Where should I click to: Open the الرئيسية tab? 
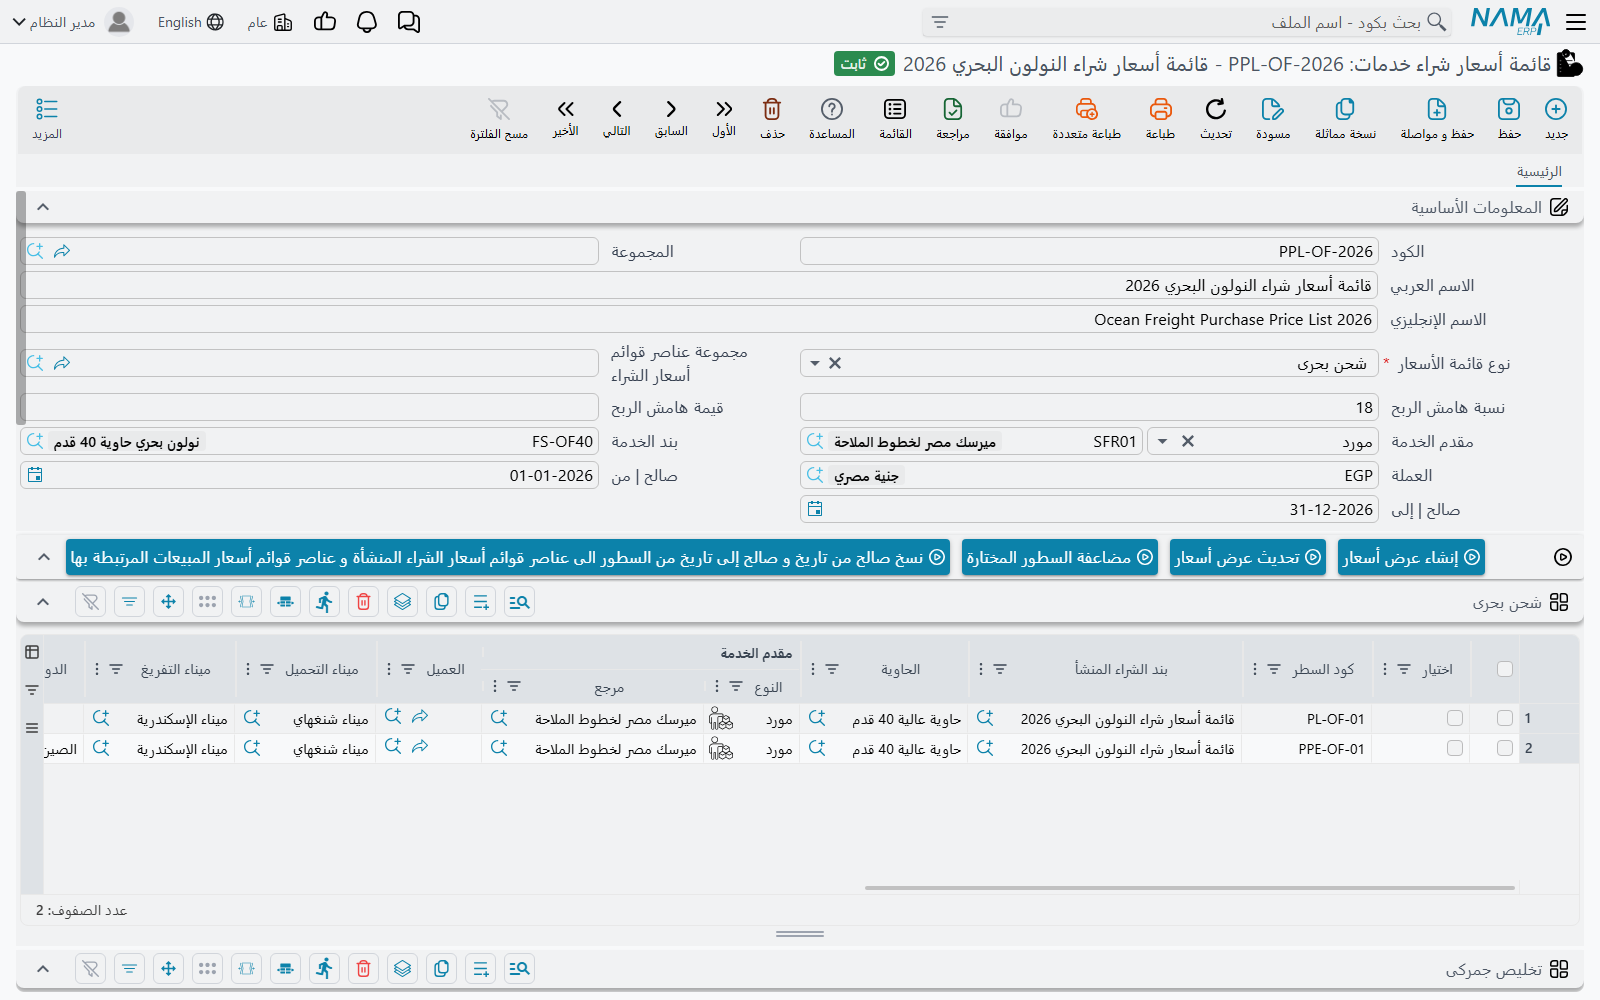click(1539, 172)
